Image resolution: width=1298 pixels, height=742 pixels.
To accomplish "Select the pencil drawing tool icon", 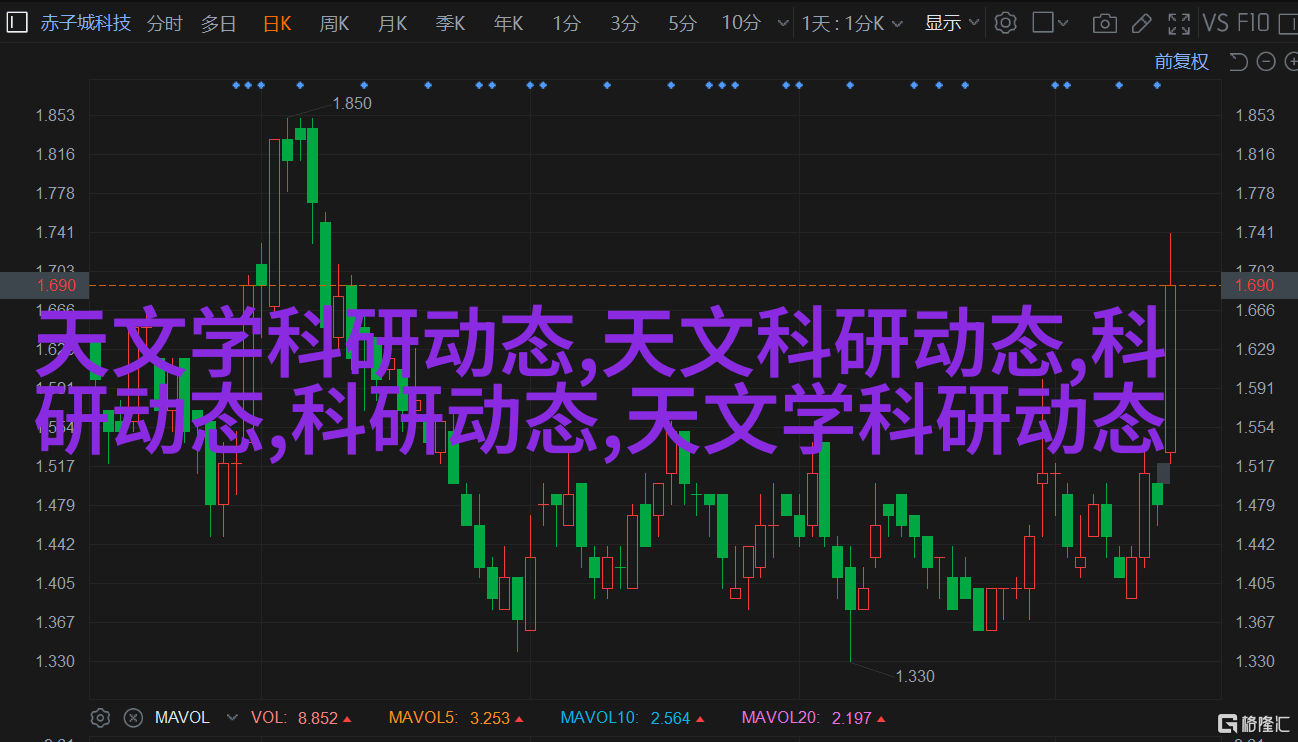I will pos(1141,23).
